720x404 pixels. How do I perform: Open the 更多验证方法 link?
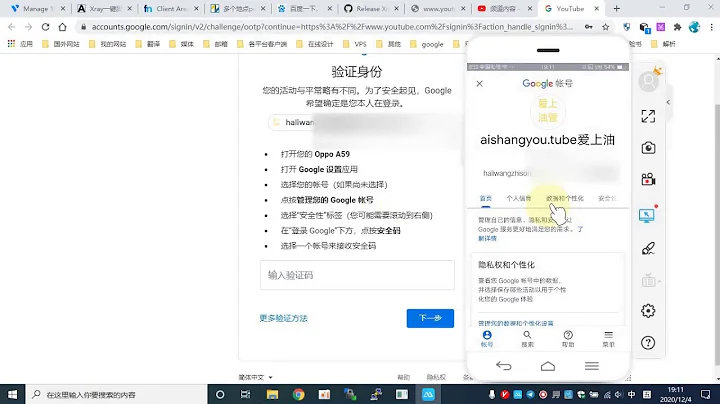[283, 318]
